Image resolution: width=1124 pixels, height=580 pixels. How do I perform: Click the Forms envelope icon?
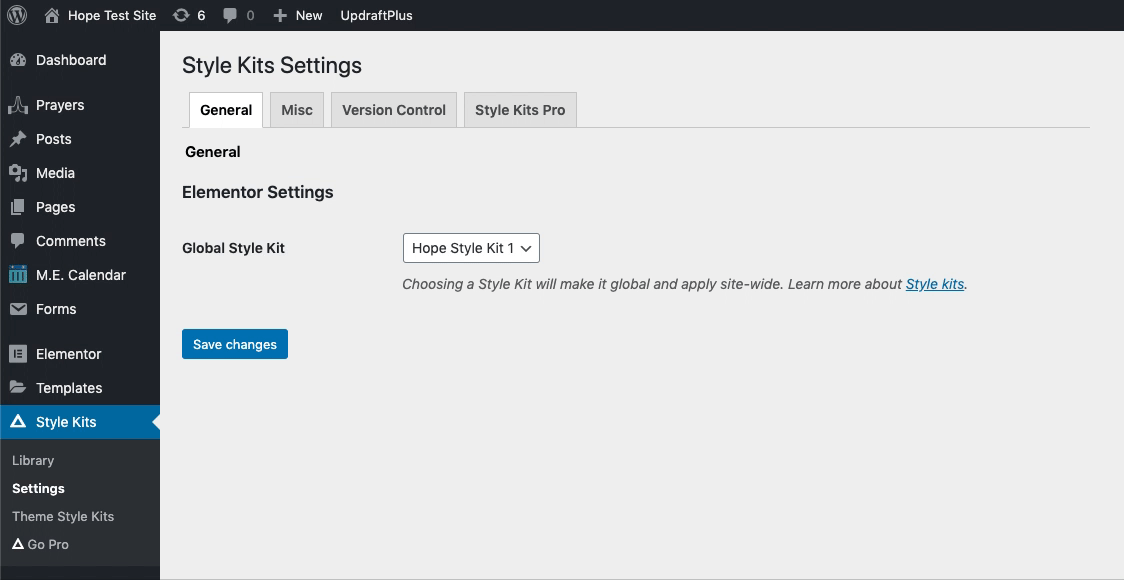pyautogui.click(x=18, y=309)
